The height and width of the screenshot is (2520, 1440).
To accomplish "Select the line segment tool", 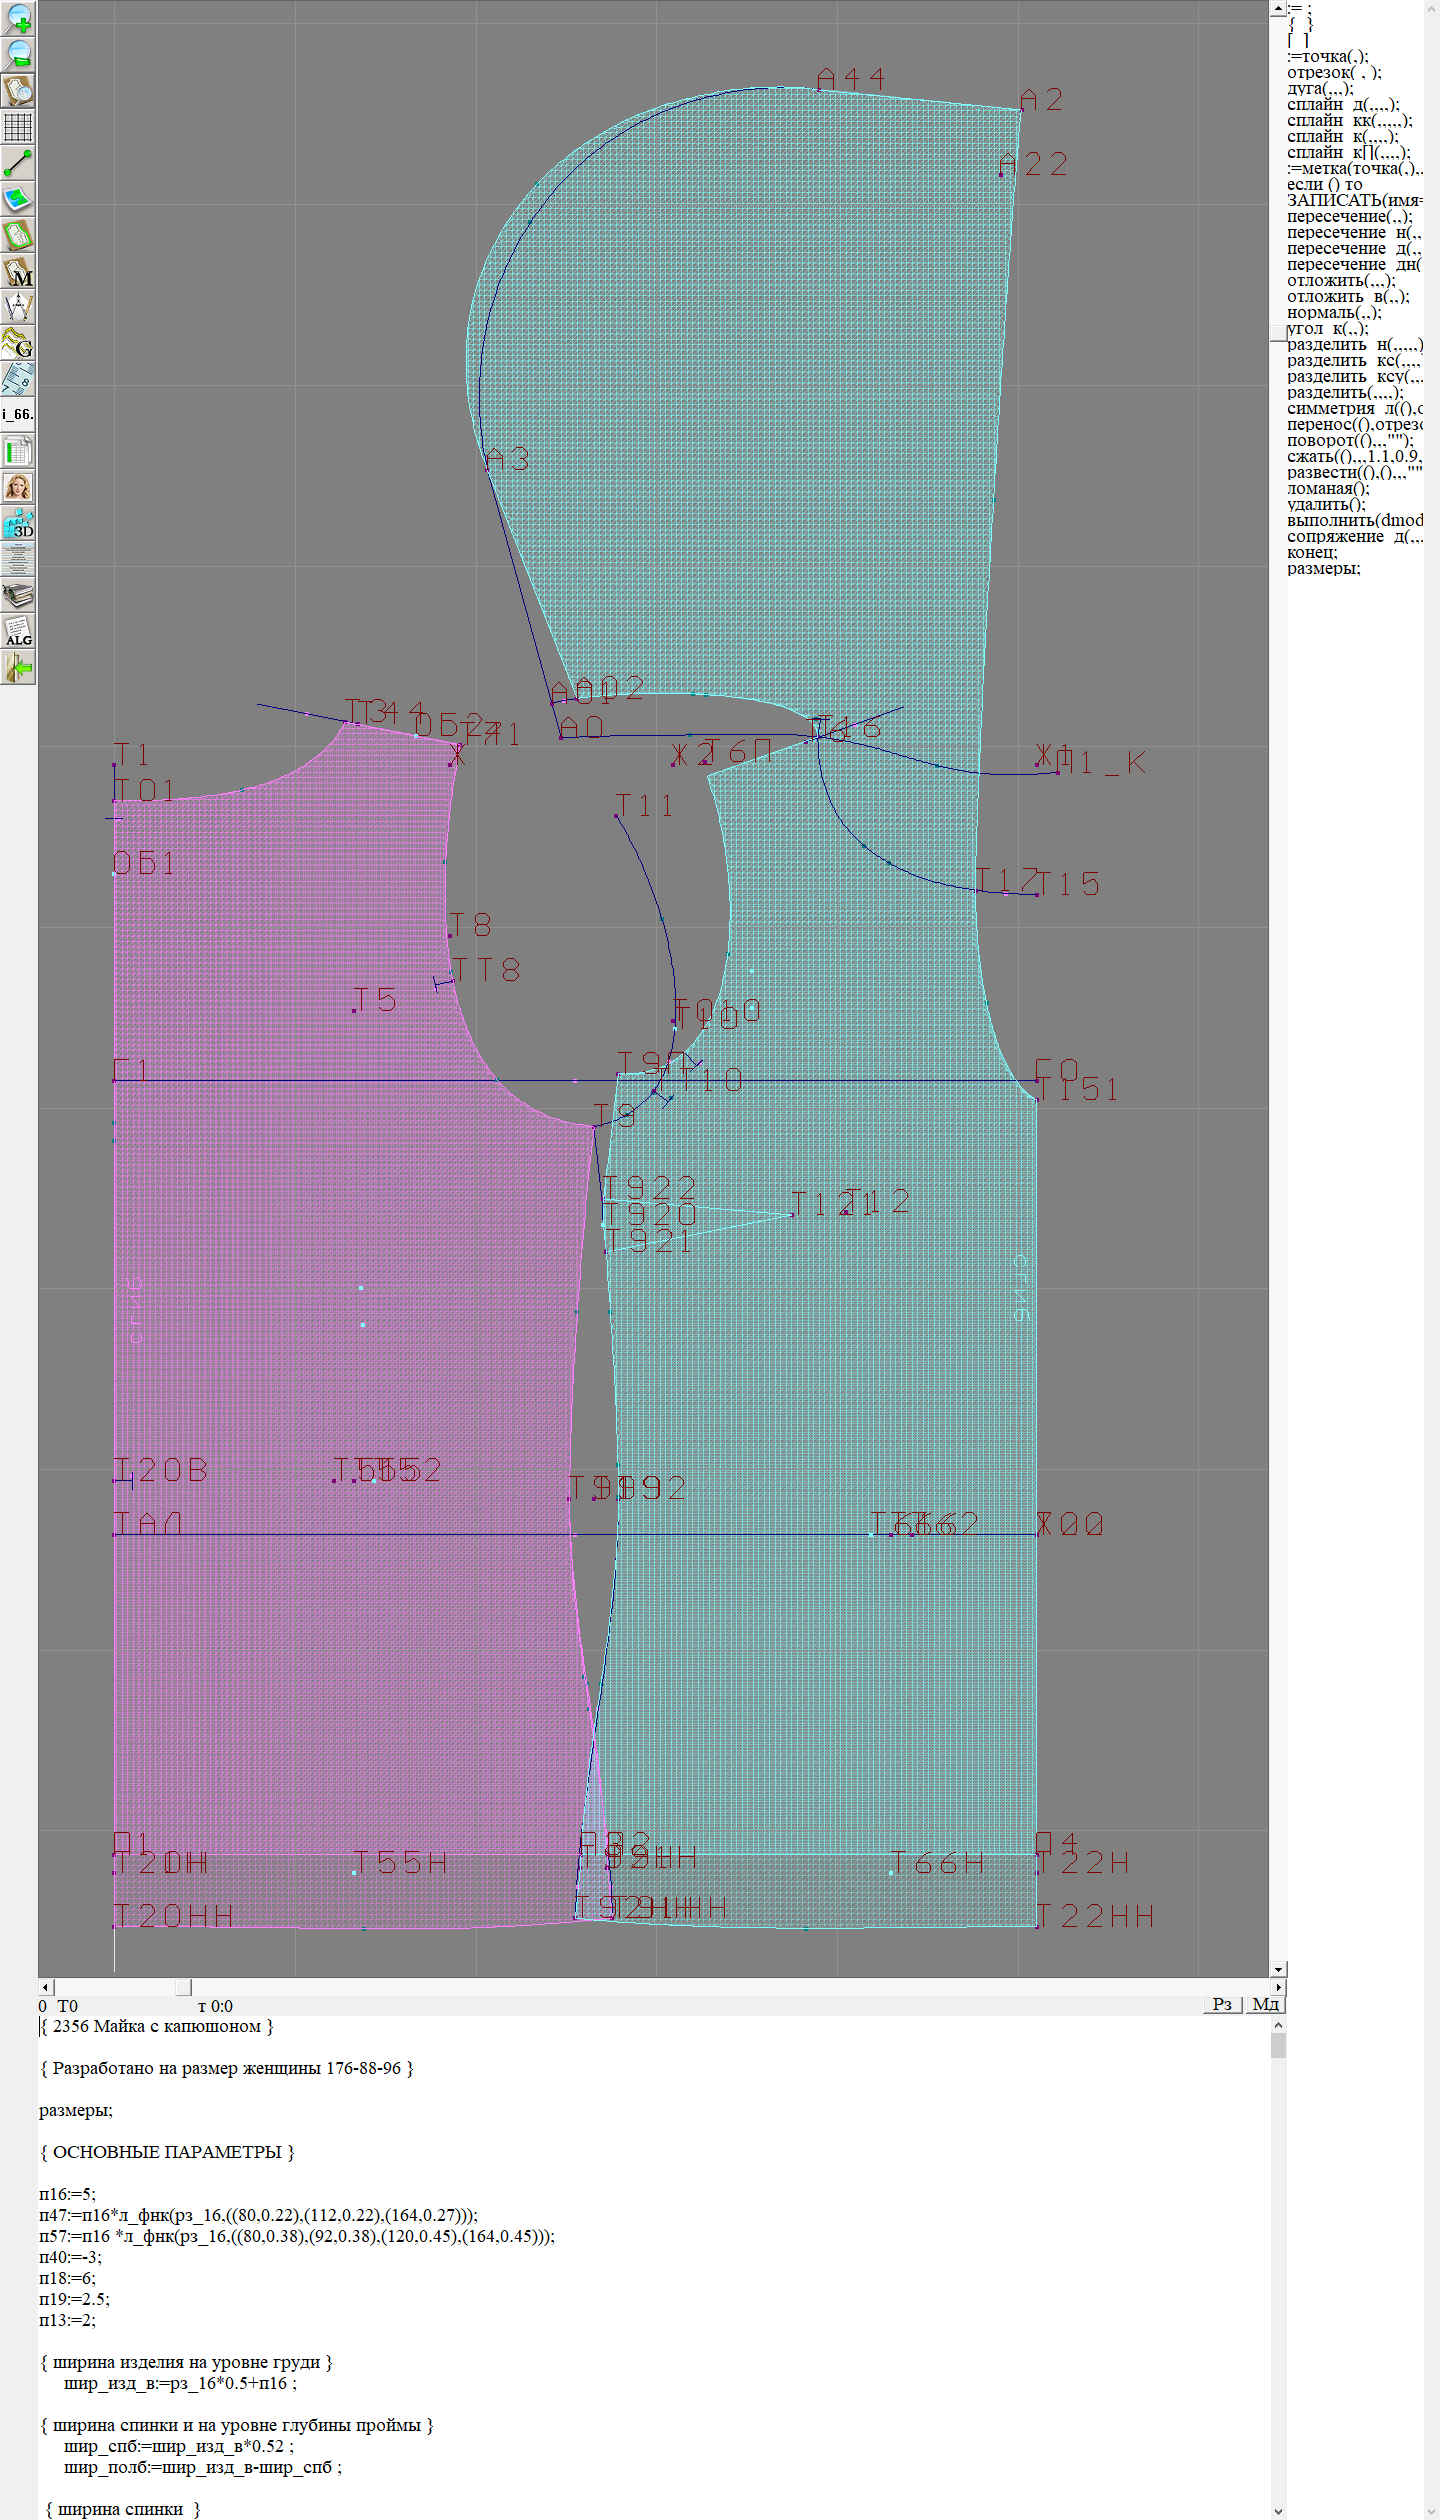I will click(18, 163).
